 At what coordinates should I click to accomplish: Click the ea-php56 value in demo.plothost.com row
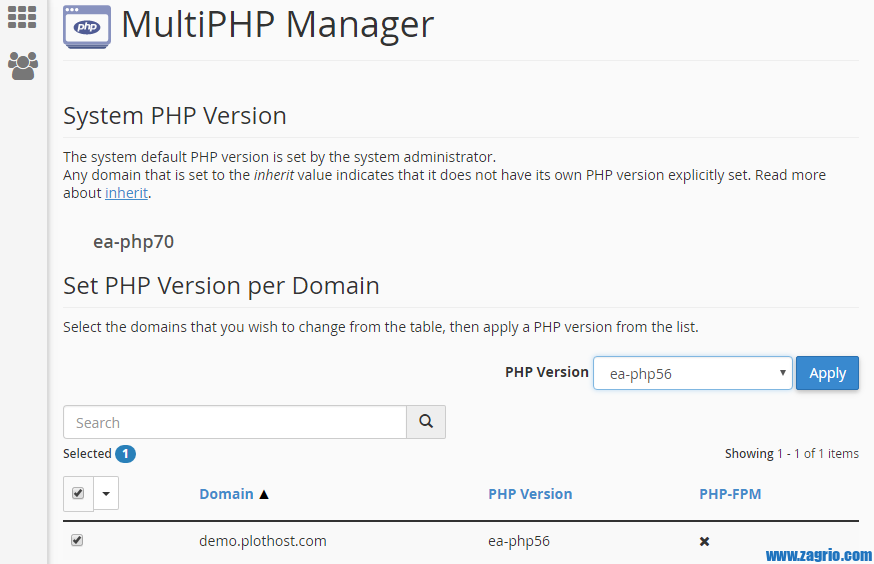(519, 541)
